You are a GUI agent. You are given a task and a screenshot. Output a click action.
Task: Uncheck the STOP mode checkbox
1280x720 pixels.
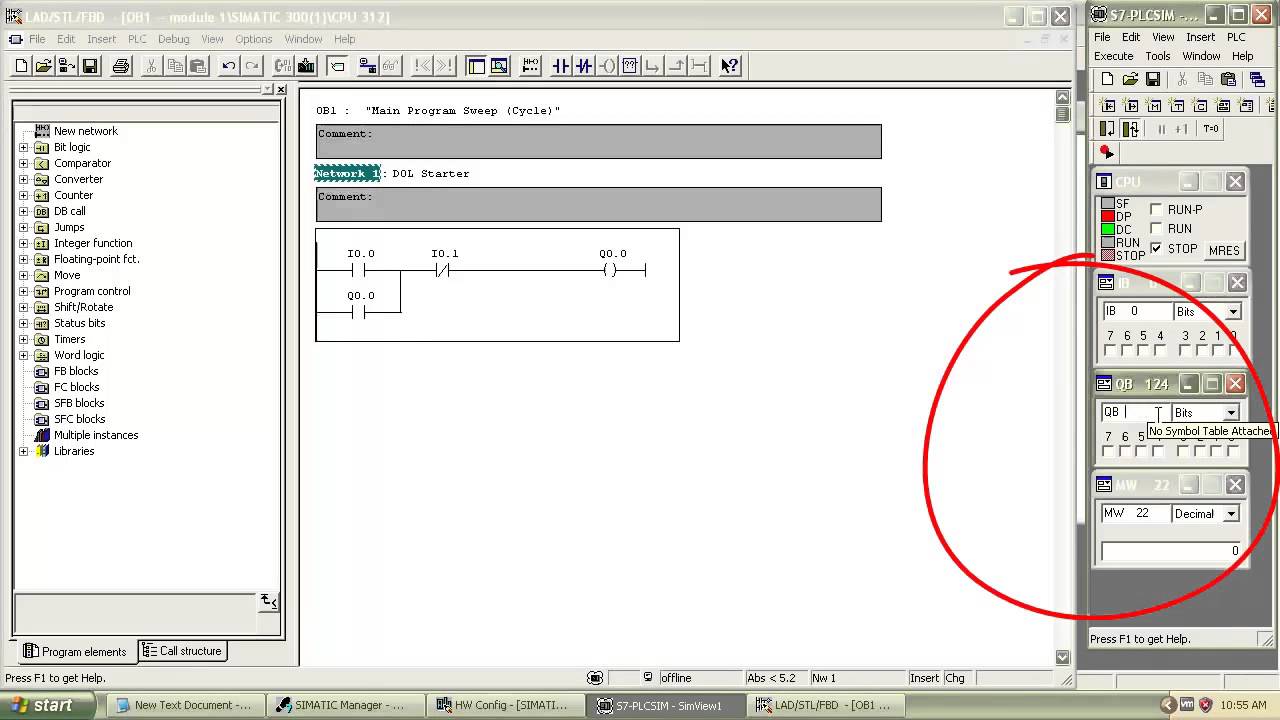click(1156, 248)
